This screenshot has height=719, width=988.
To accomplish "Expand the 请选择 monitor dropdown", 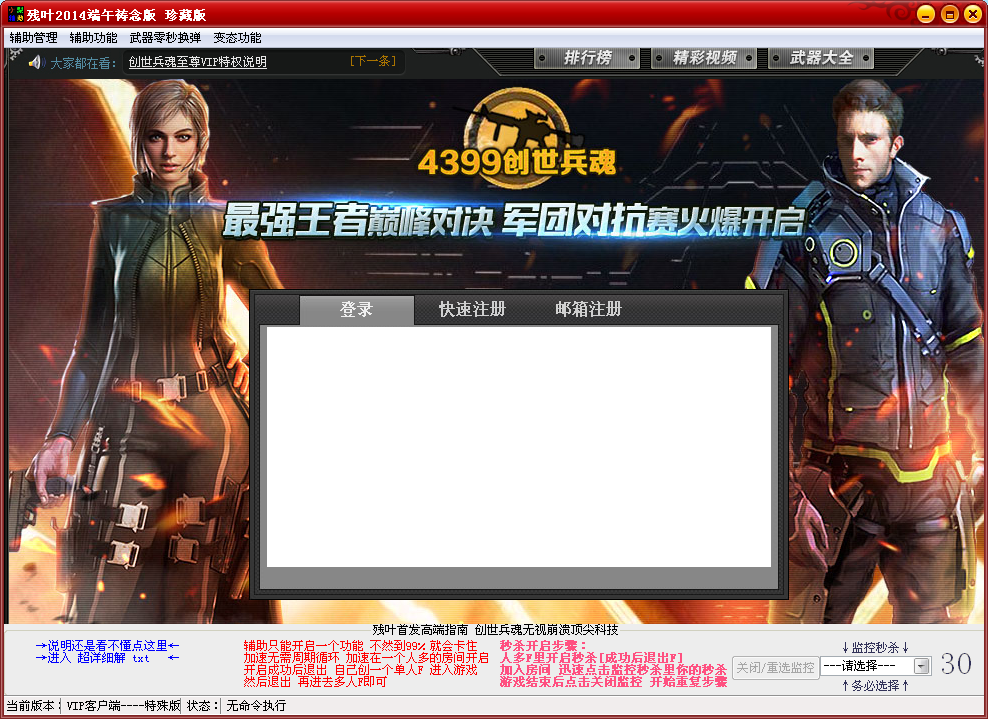I will 875,666.
